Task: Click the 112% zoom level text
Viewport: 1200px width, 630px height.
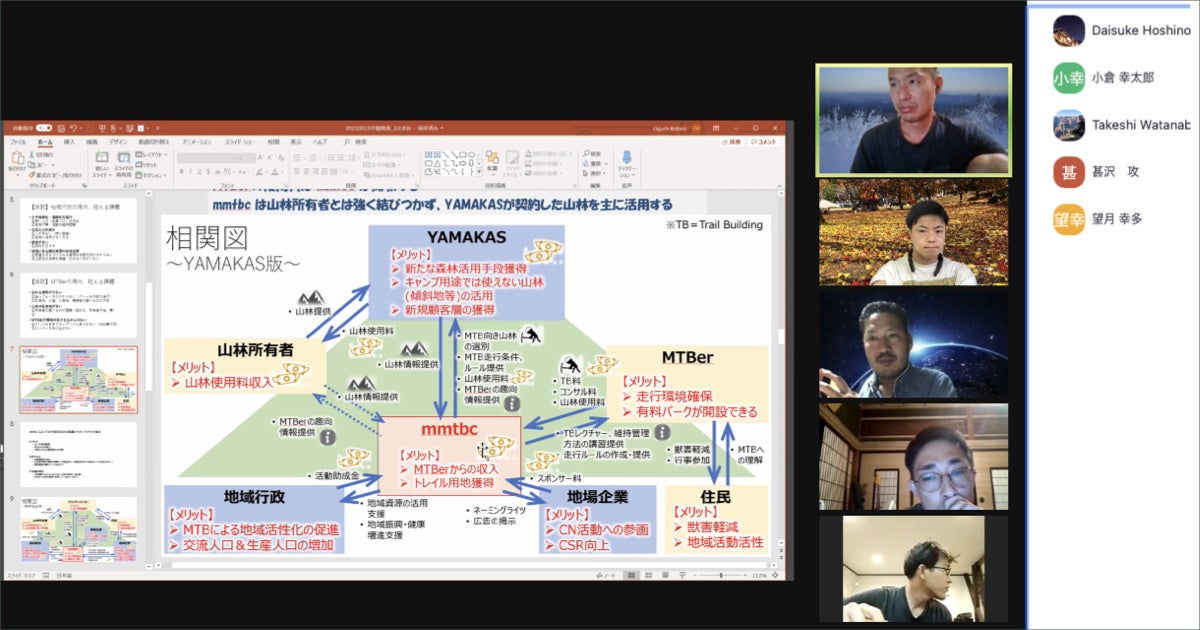Action: click(x=759, y=575)
